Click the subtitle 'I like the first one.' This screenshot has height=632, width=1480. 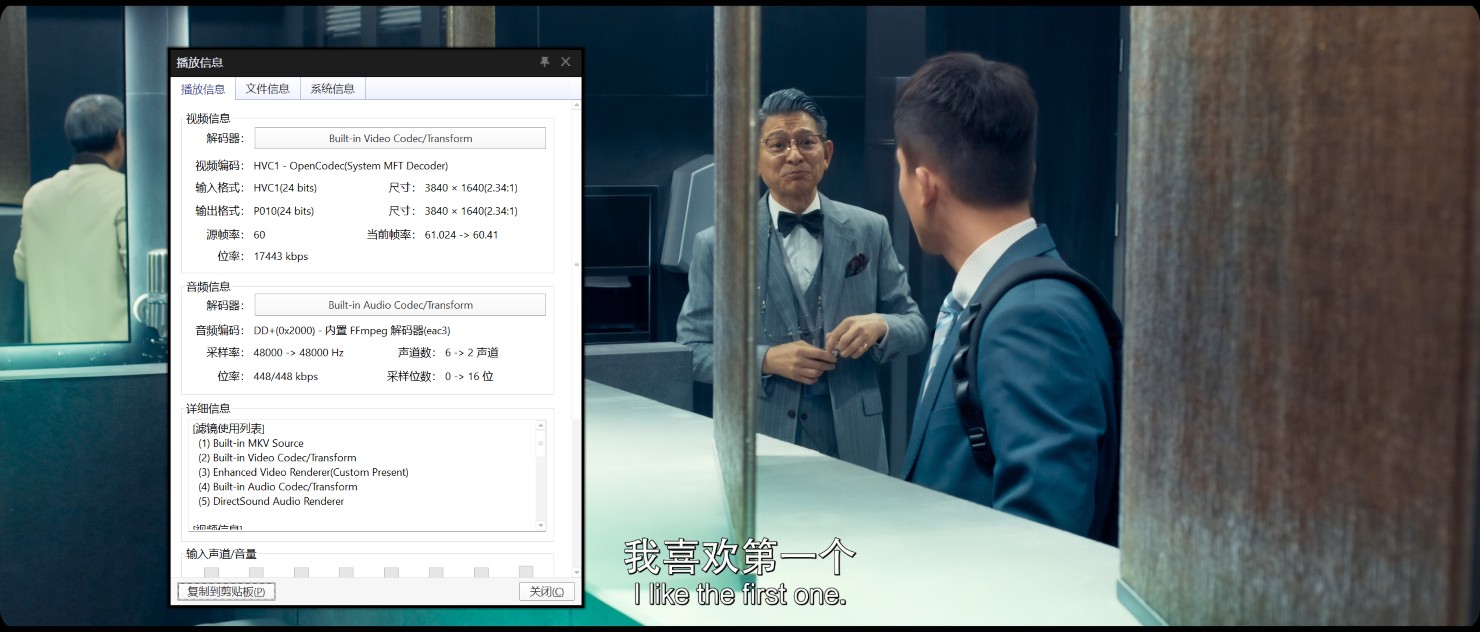tap(741, 595)
